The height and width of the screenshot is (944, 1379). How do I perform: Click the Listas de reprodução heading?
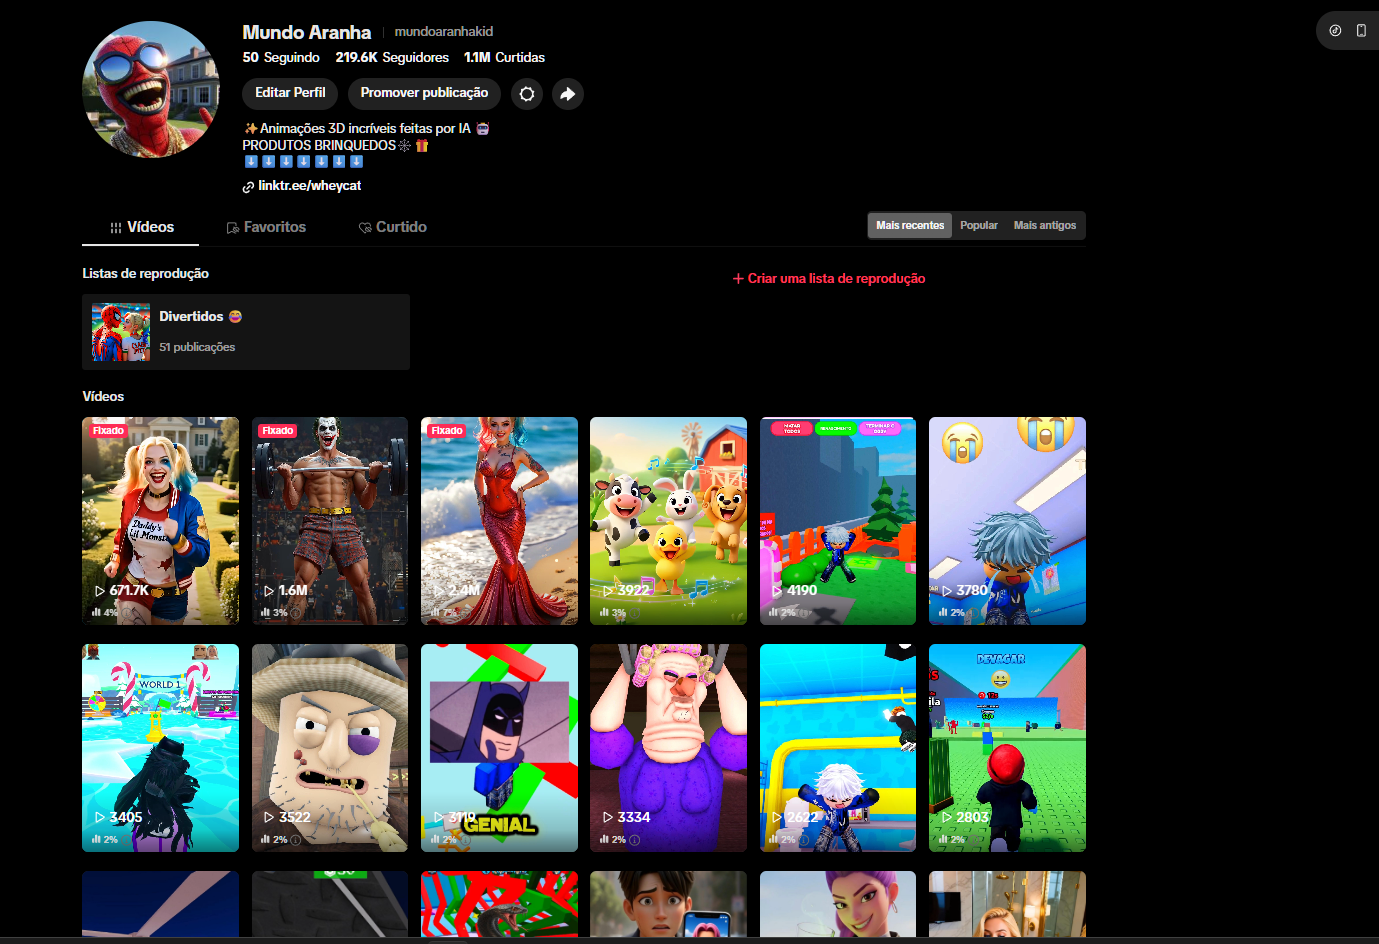pos(145,273)
